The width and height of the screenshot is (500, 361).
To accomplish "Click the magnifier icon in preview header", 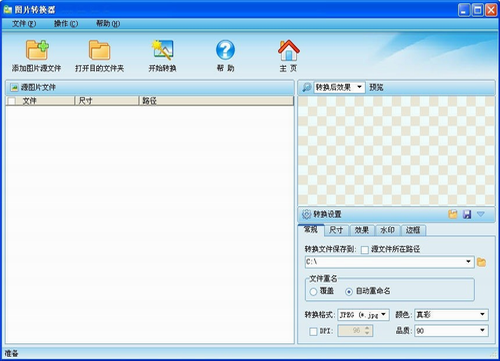I will 306,87.
